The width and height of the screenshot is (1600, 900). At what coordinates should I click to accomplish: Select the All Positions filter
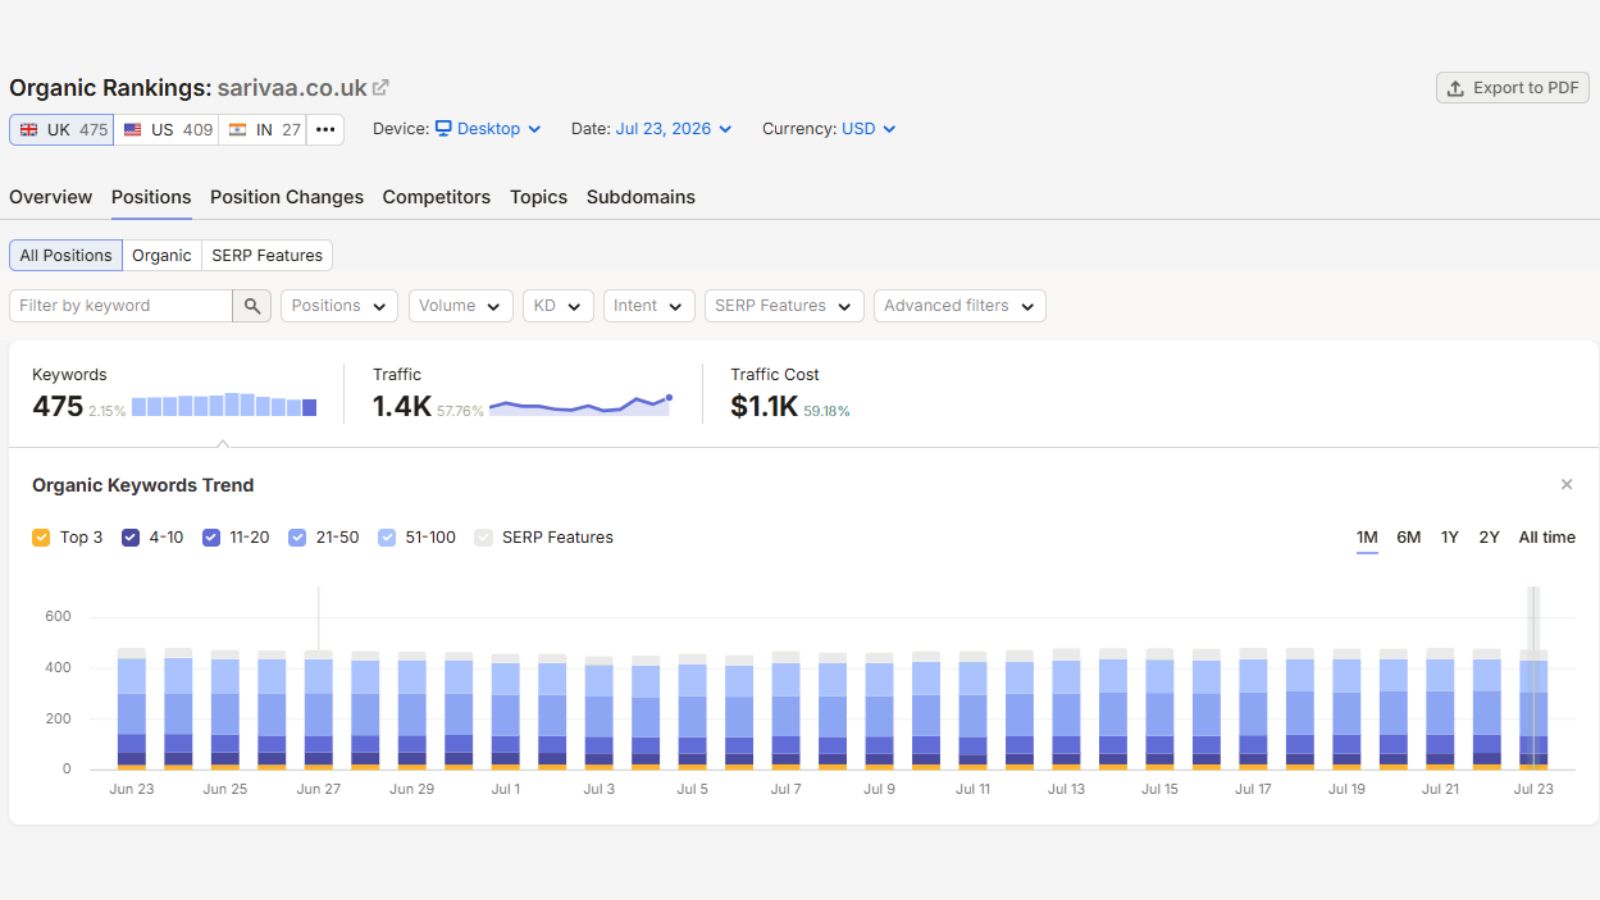(66, 255)
